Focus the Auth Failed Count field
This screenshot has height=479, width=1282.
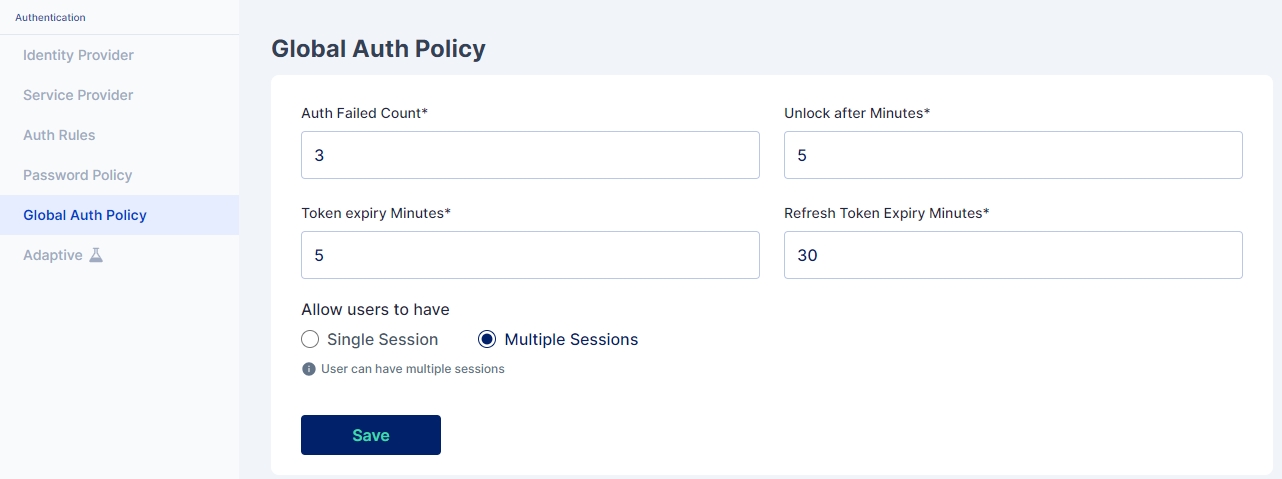(530, 155)
